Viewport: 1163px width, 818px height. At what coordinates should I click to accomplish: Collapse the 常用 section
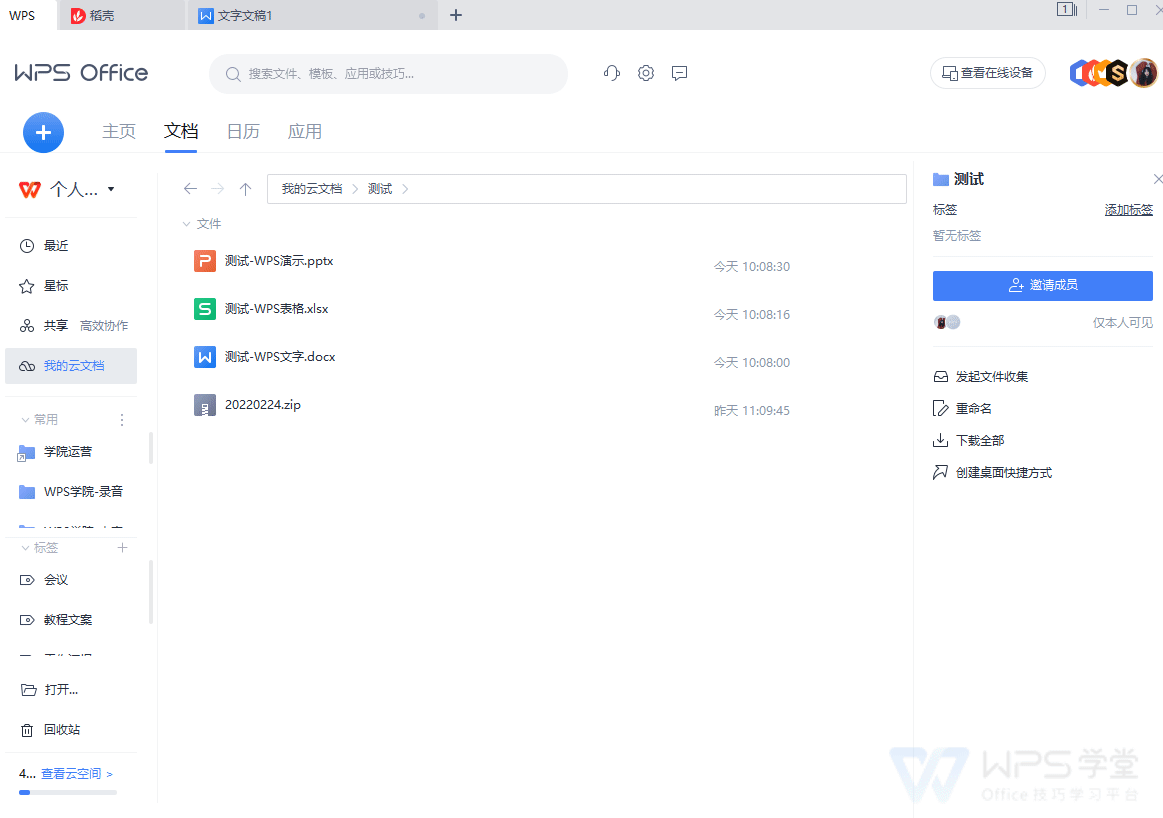coord(25,420)
